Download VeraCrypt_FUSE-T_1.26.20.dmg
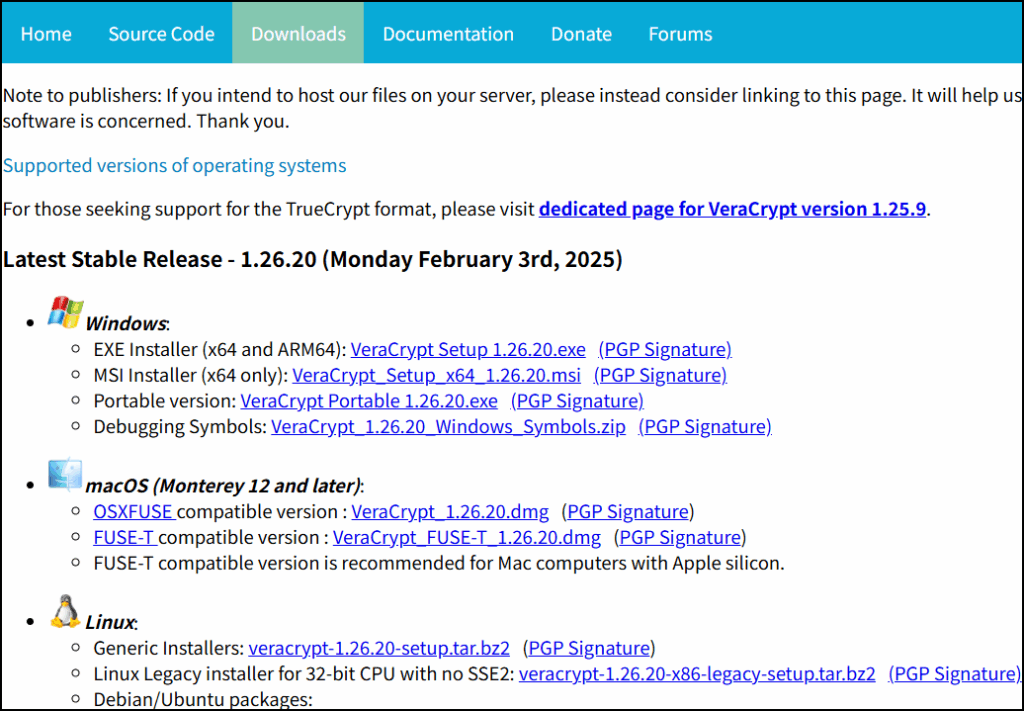The width and height of the screenshot is (1024, 711). click(x=466, y=538)
